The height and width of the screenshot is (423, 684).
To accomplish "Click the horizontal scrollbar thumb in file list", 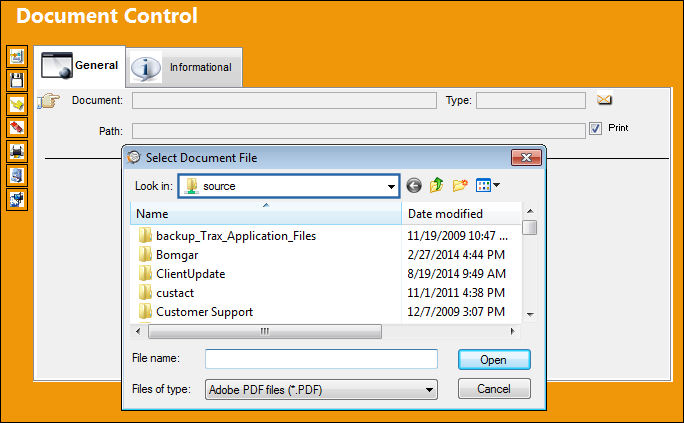I will (x=265, y=331).
